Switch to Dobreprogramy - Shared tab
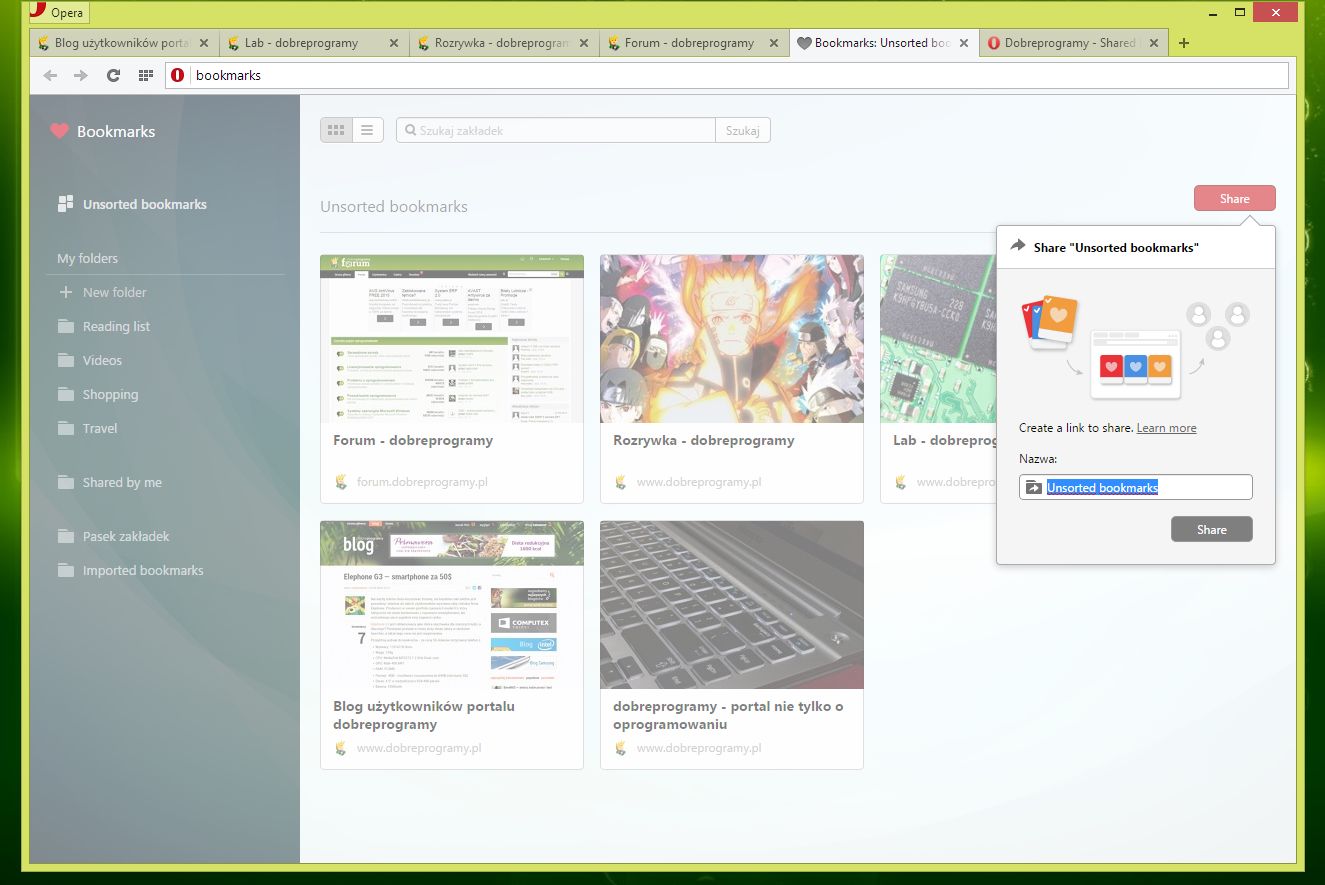 pyautogui.click(x=1074, y=43)
